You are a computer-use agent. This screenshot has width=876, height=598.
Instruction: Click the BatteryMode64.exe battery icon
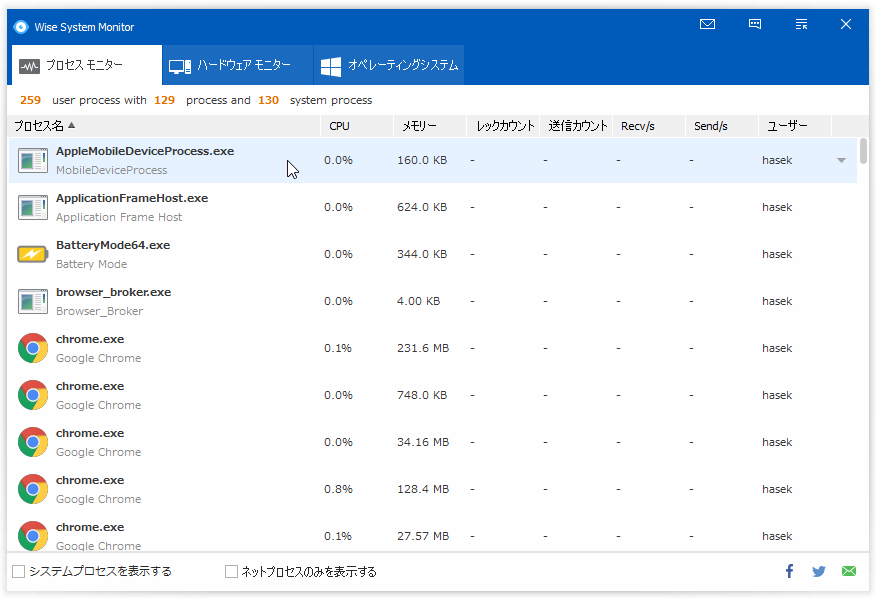tap(33, 254)
